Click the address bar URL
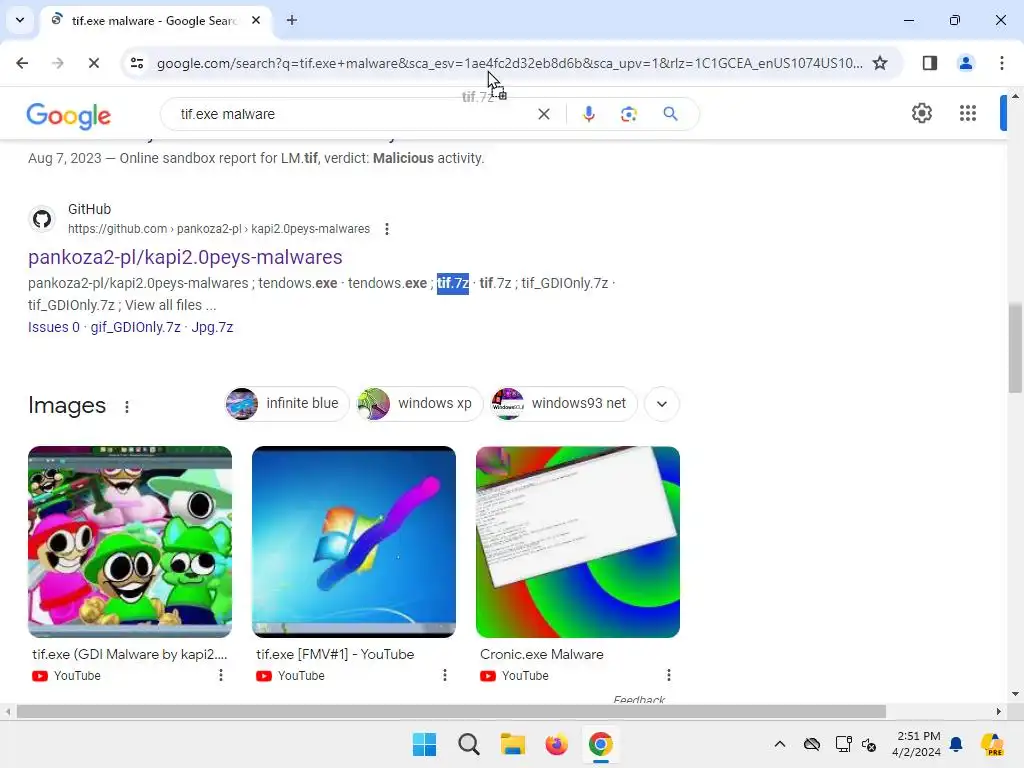 coord(509,63)
